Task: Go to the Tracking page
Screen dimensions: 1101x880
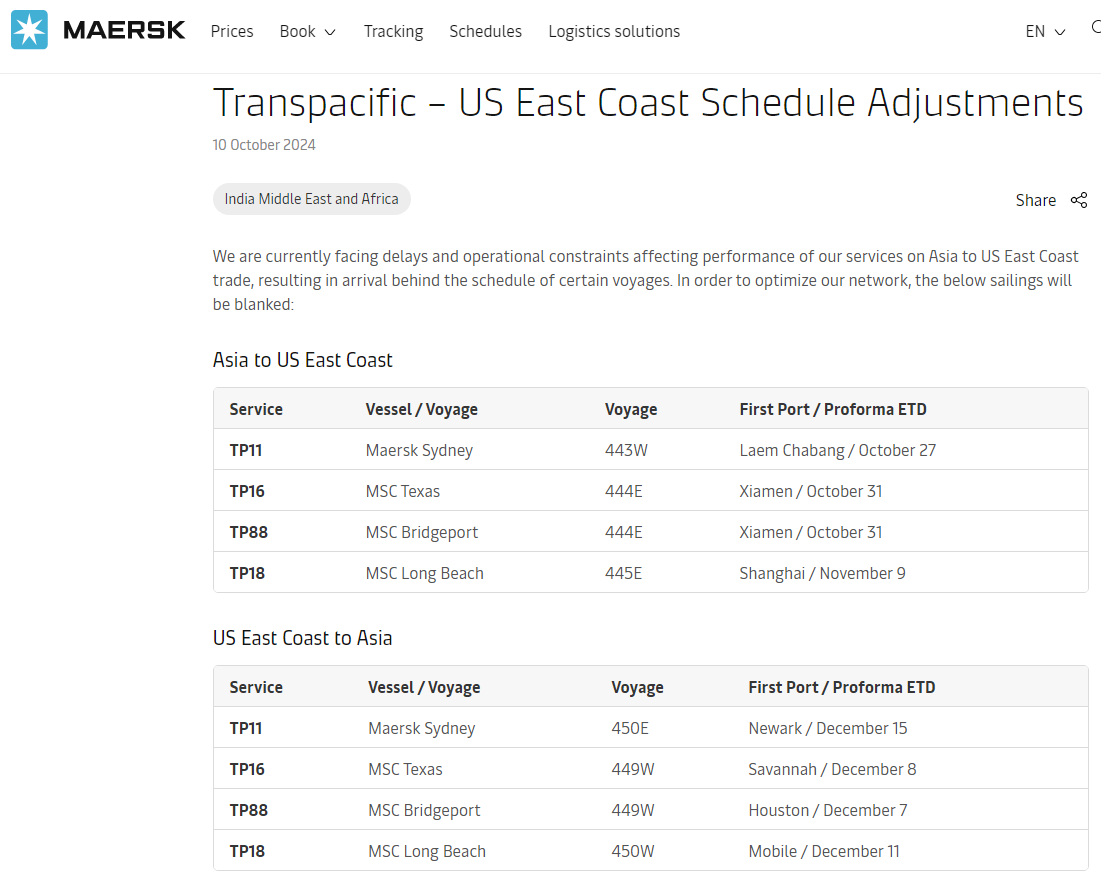Action: [393, 32]
